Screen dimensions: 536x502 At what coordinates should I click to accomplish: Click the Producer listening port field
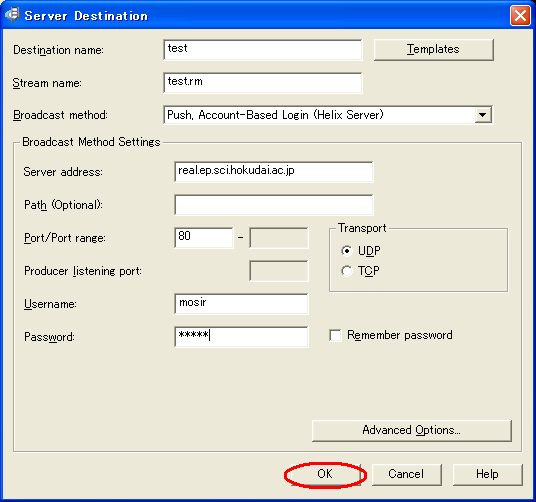click(x=279, y=271)
